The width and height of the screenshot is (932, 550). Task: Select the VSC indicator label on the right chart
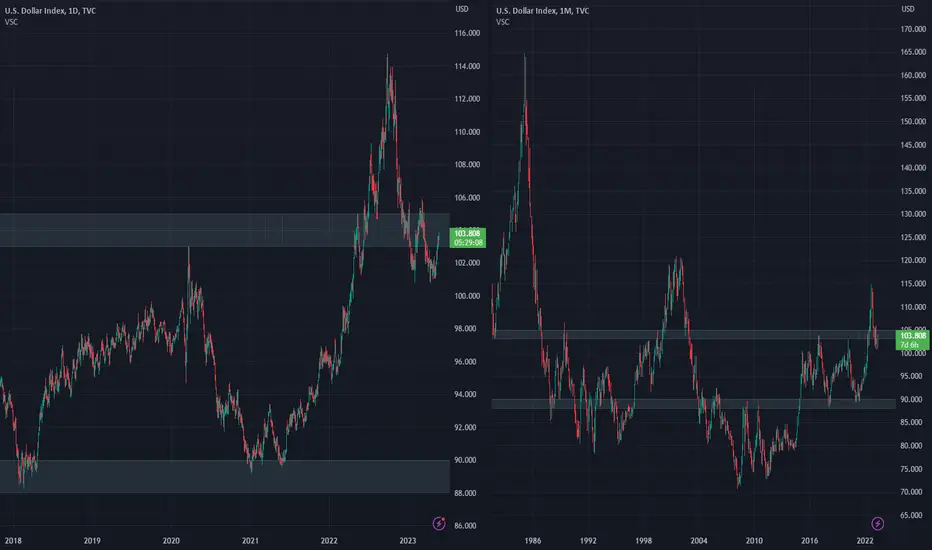click(503, 22)
